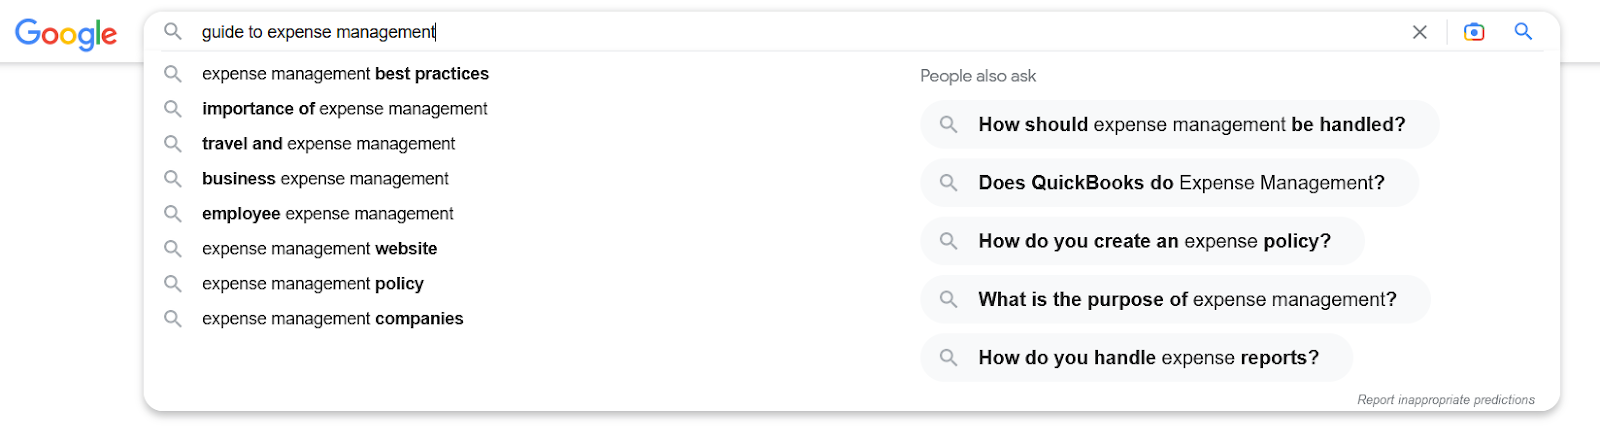1600x445 pixels.
Task: Click 'Report inappropriate predictions' link
Action: coord(1445,400)
